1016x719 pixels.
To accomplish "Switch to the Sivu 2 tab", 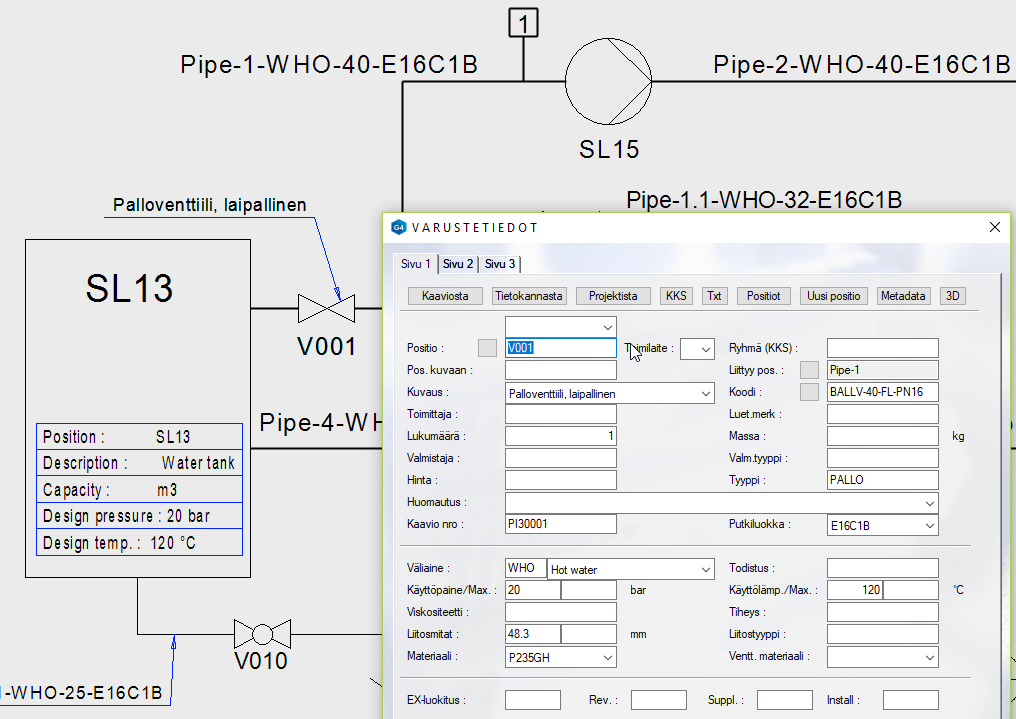I will pos(458,264).
